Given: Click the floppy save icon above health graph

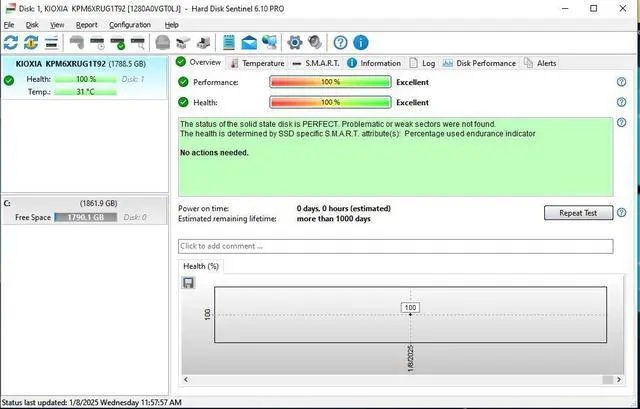Looking at the screenshot, I should coord(188,283).
